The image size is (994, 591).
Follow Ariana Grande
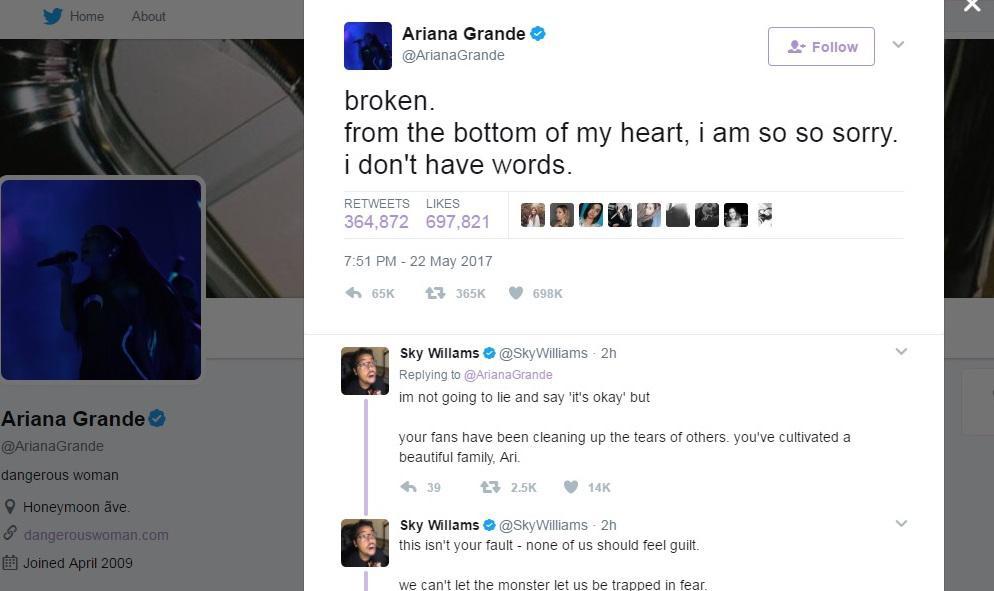[821, 46]
